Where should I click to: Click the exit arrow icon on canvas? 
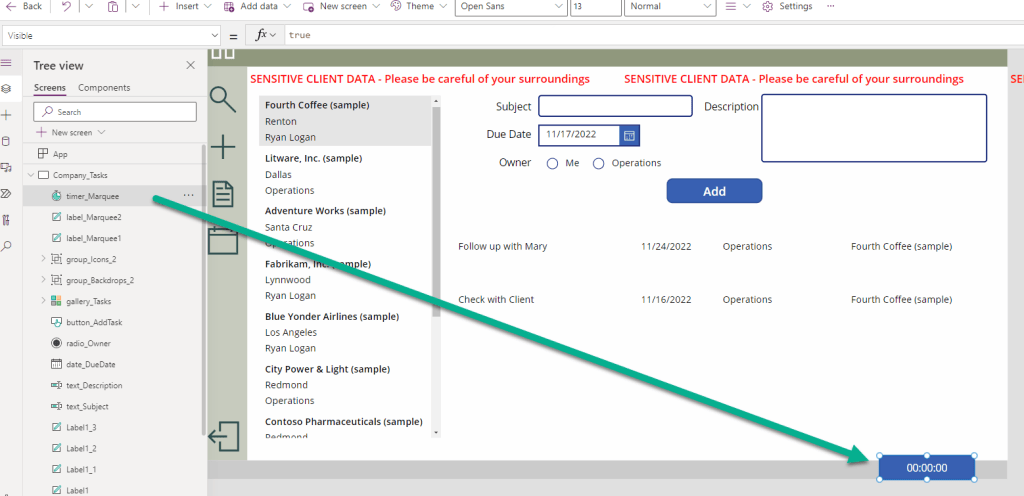[224, 436]
